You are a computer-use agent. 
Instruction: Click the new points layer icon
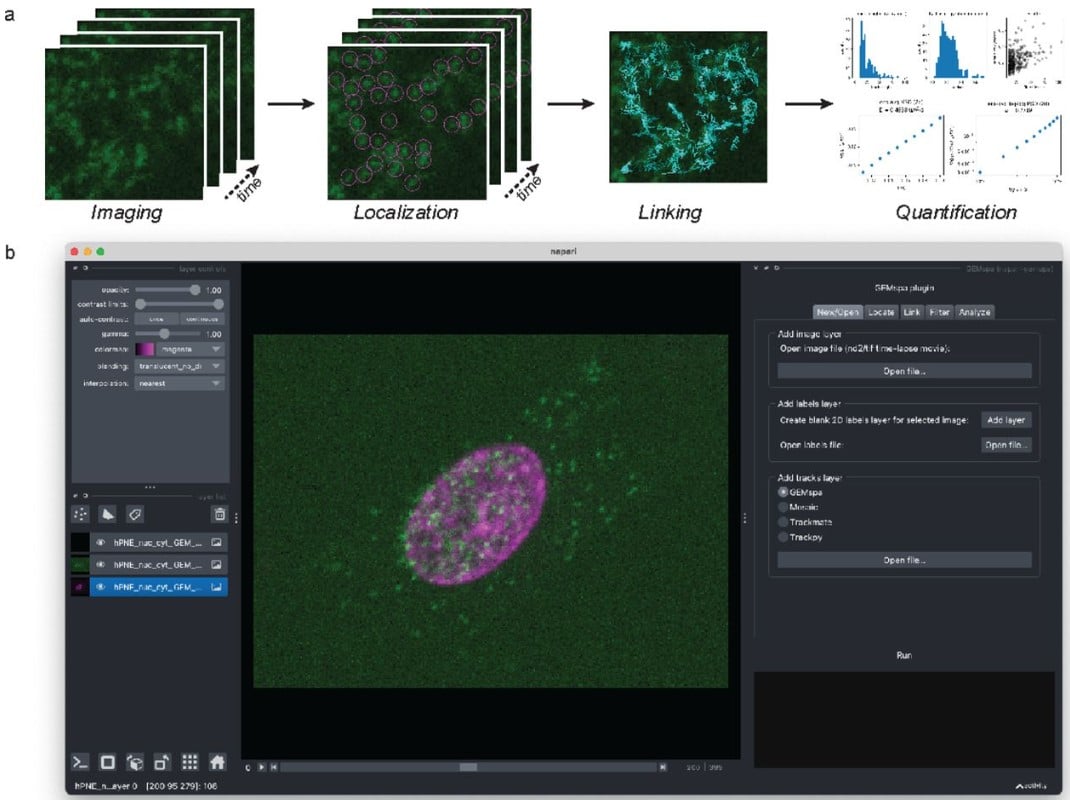81,513
